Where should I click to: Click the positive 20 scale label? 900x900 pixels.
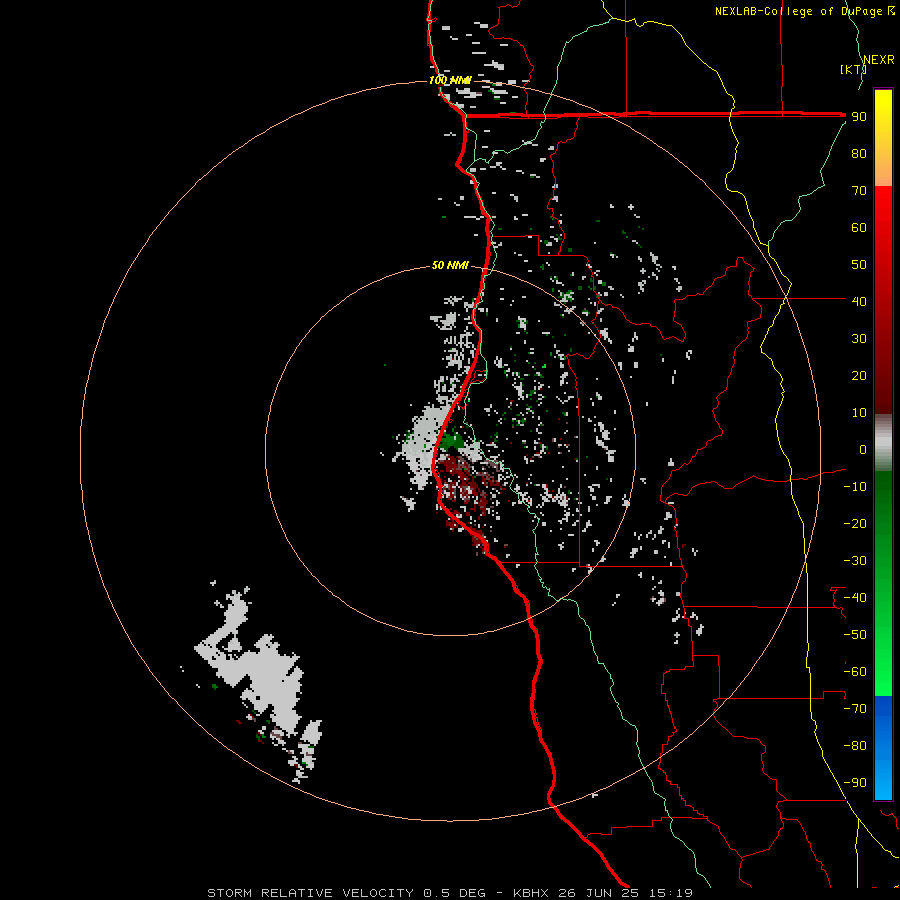point(859,376)
